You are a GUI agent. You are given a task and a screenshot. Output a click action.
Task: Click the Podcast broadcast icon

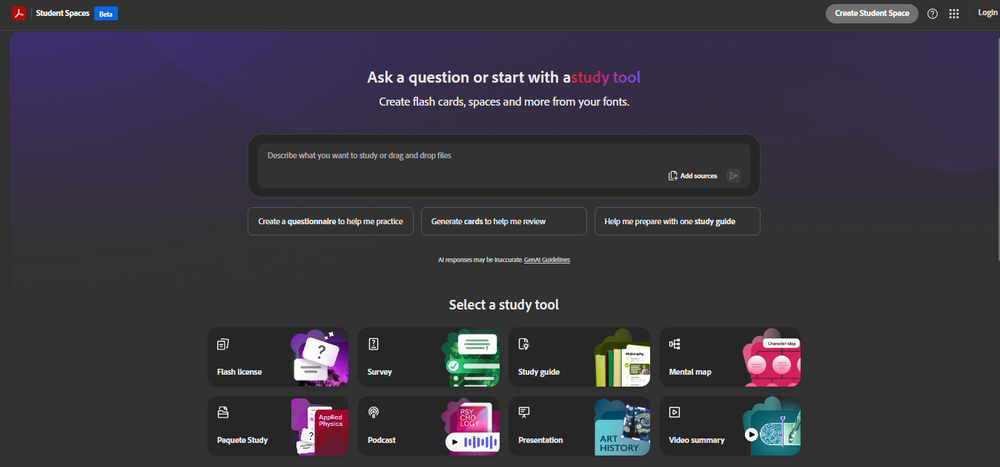[x=374, y=412]
